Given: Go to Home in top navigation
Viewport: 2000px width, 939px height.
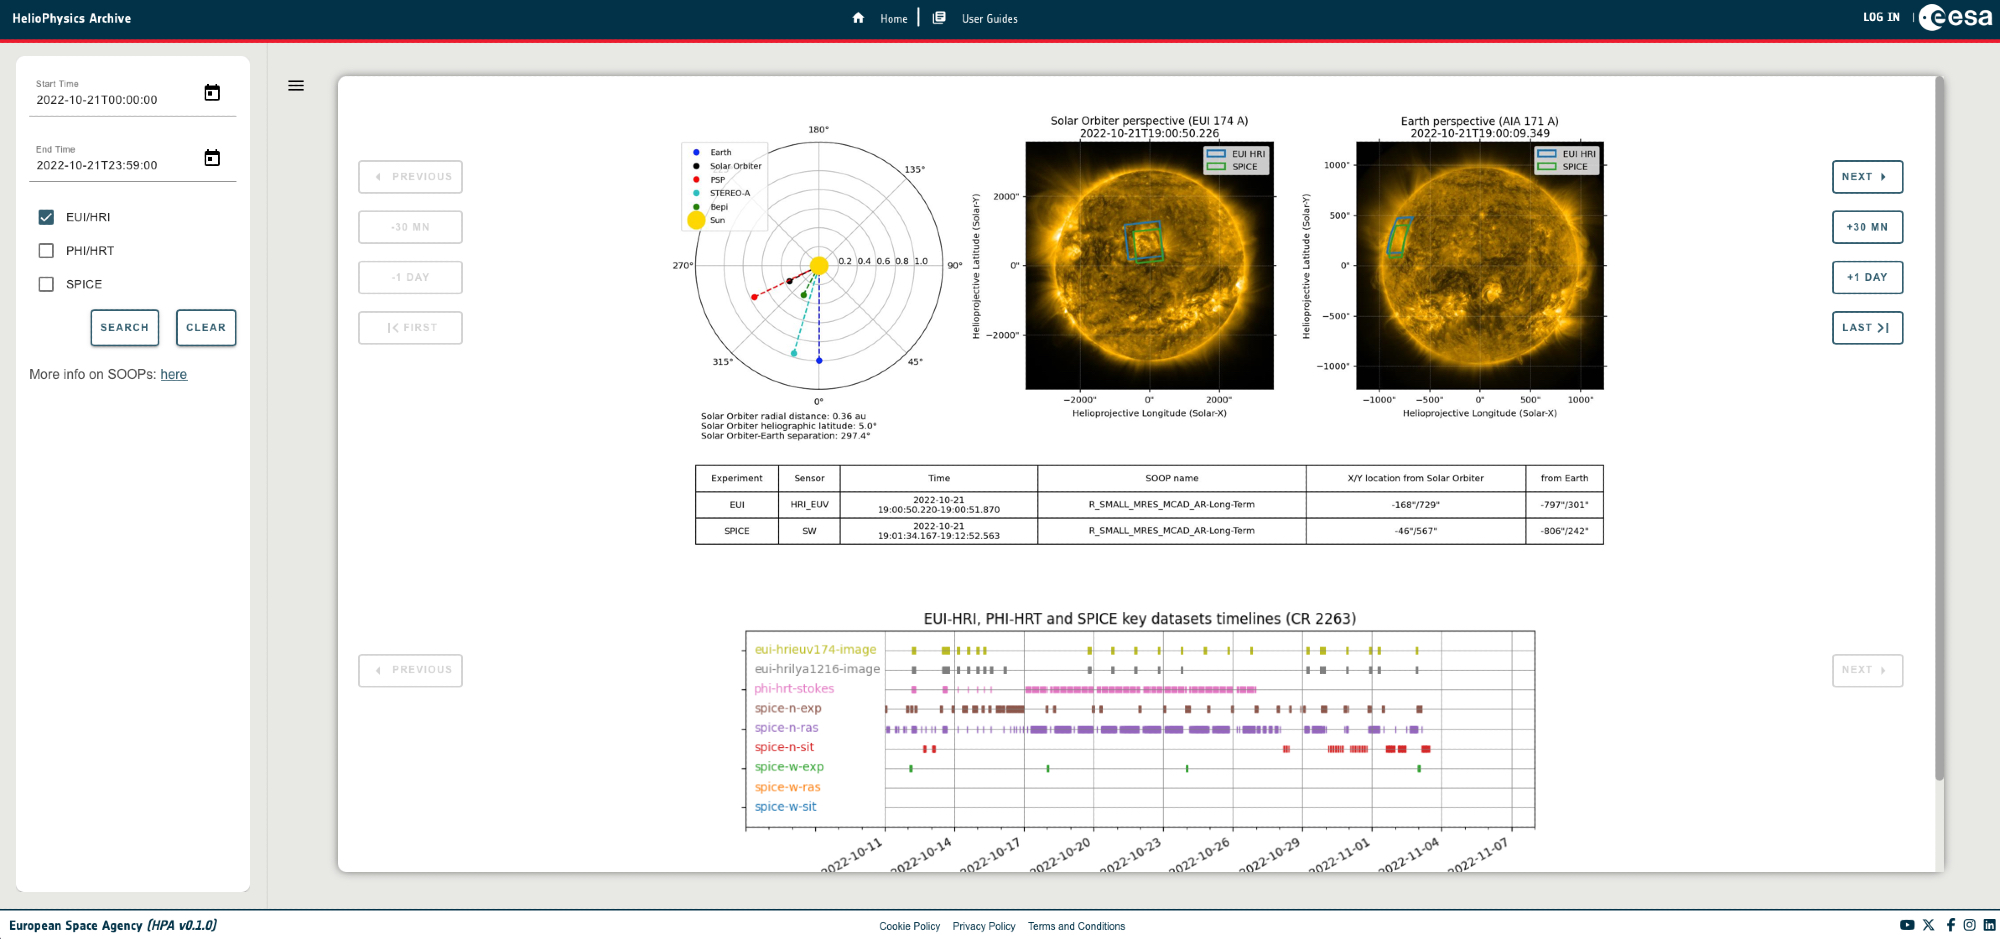Looking at the screenshot, I should coord(893,19).
